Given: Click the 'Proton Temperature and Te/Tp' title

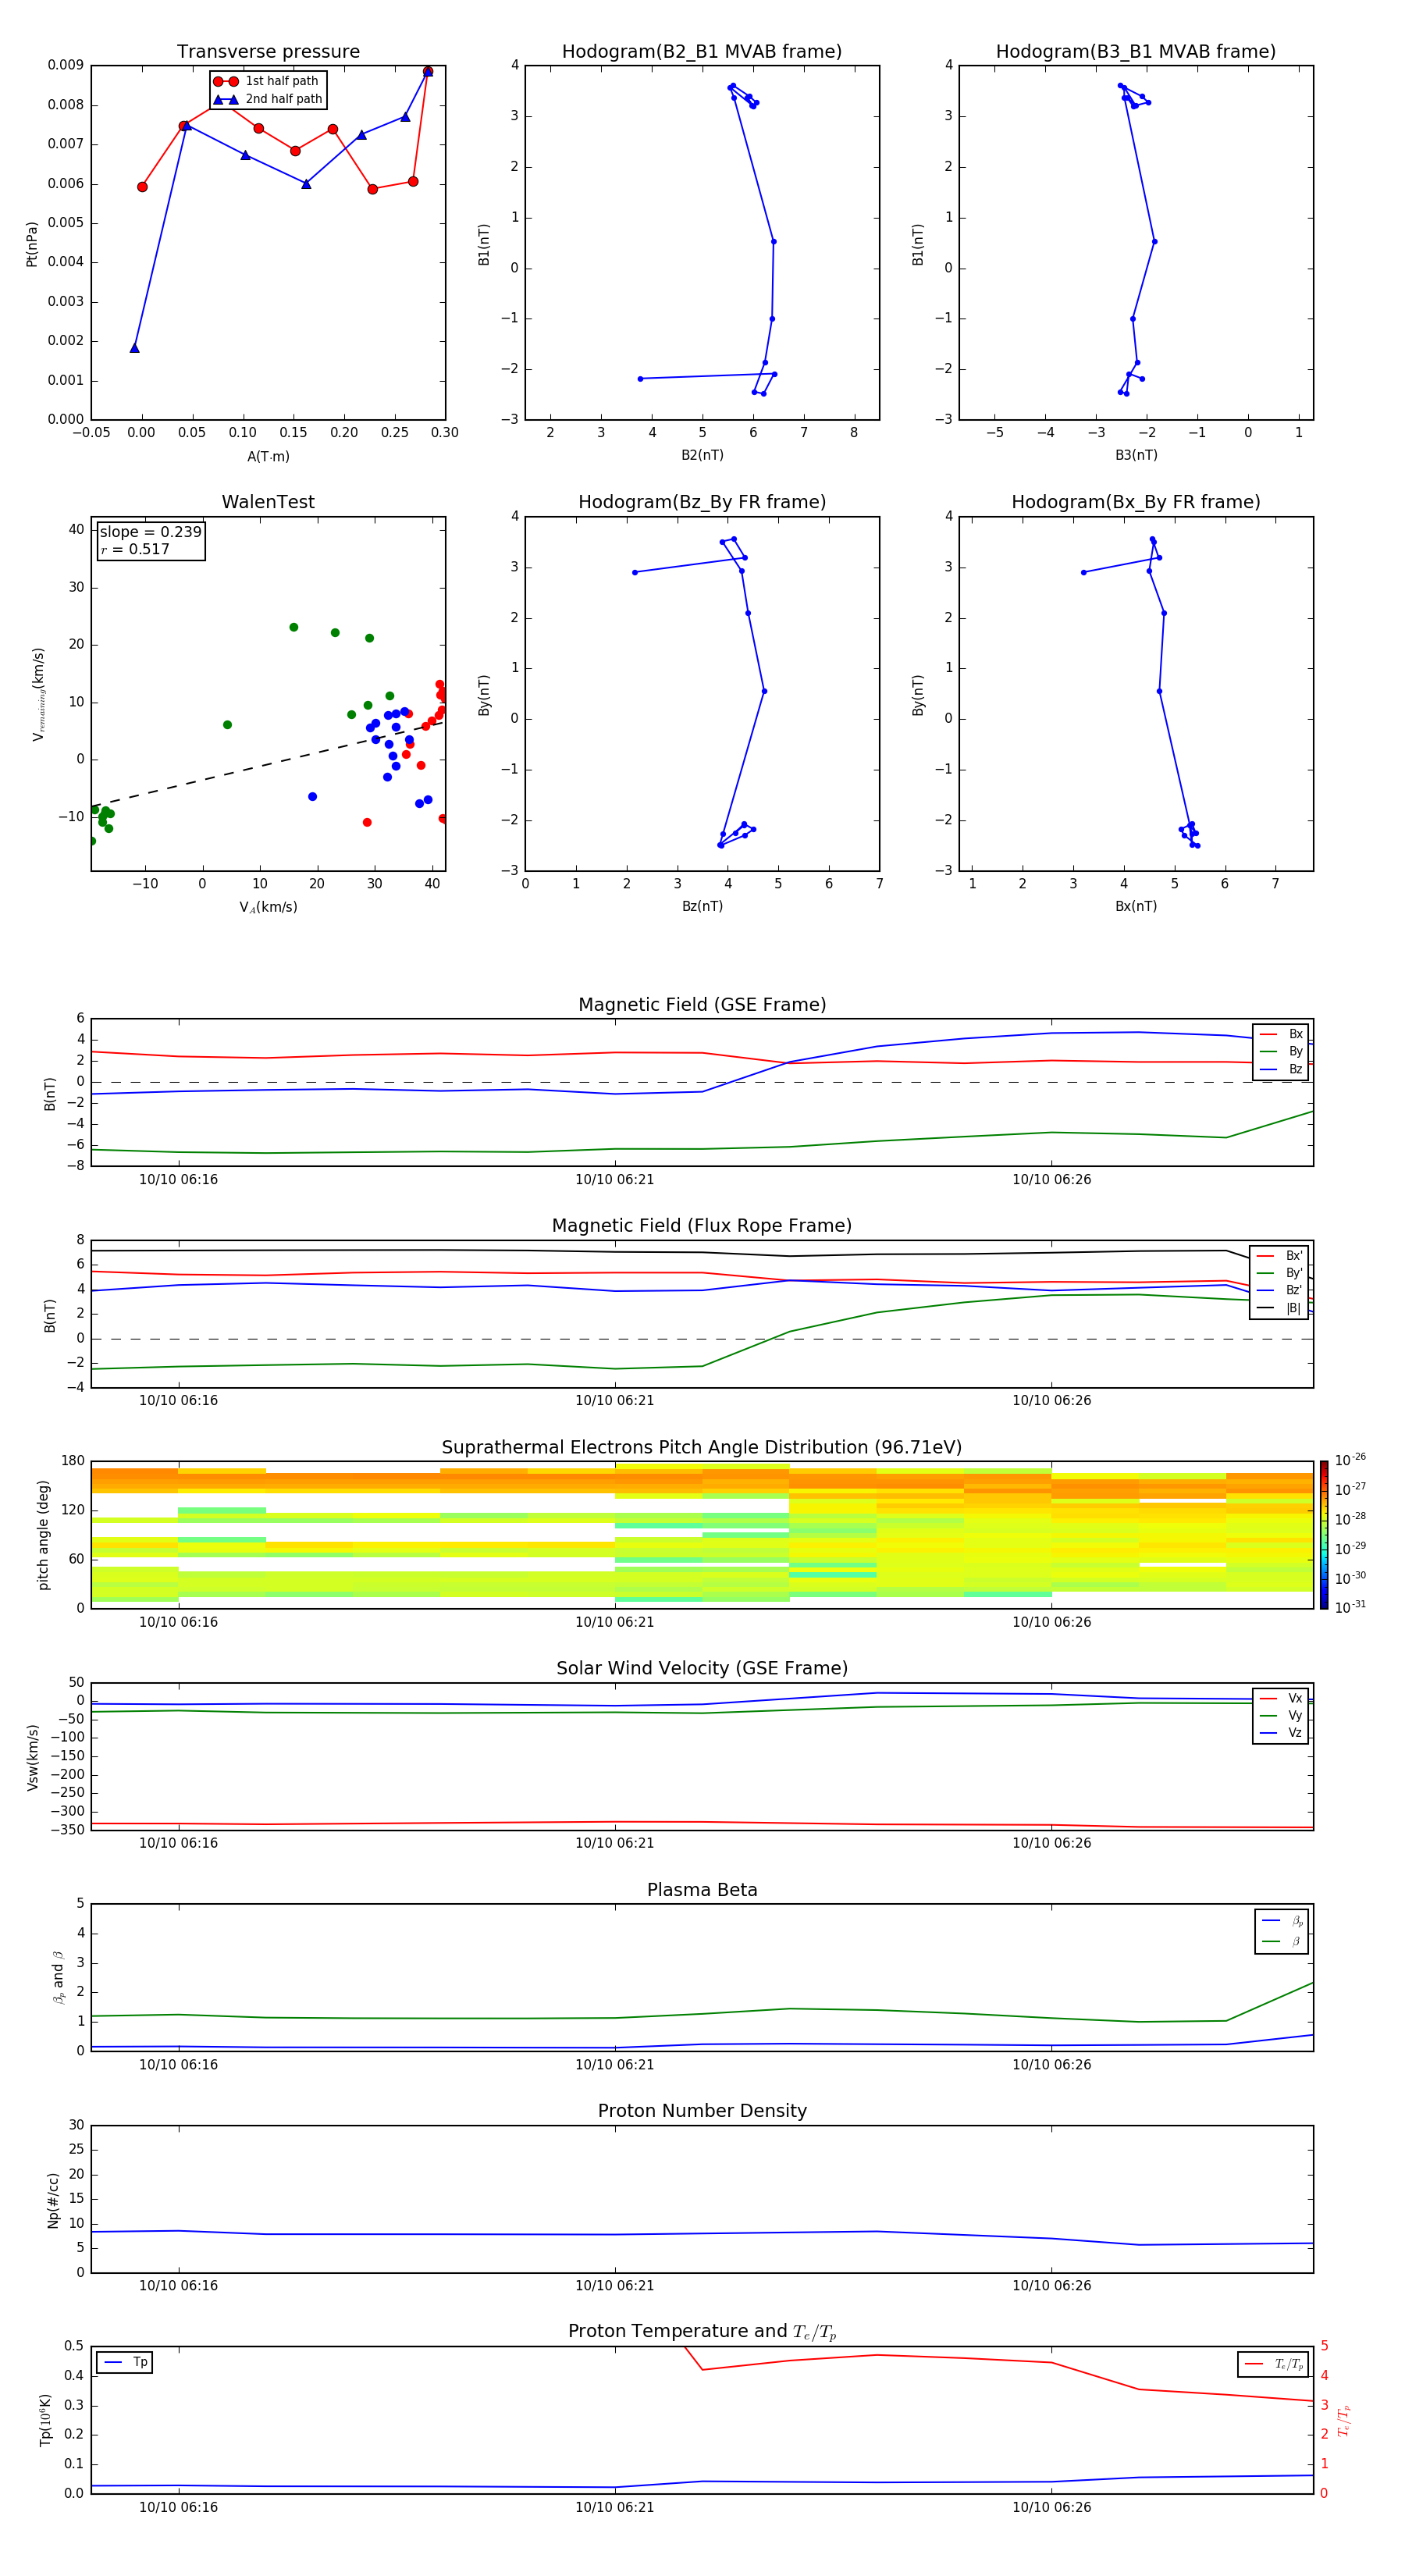Looking at the screenshot, I should coord(702,2332).
